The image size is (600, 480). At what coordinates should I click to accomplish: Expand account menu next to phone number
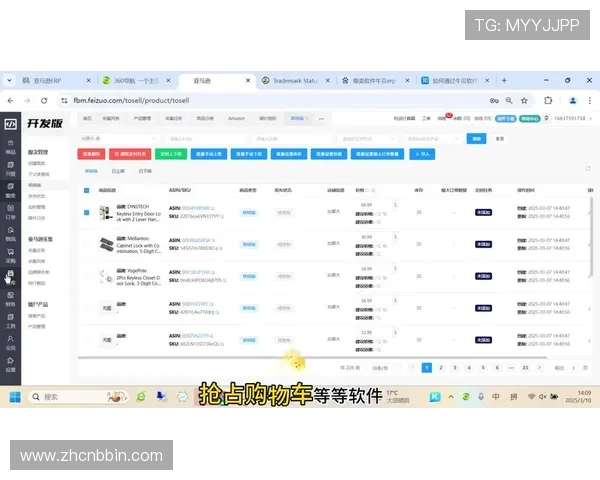coord(591,119)
